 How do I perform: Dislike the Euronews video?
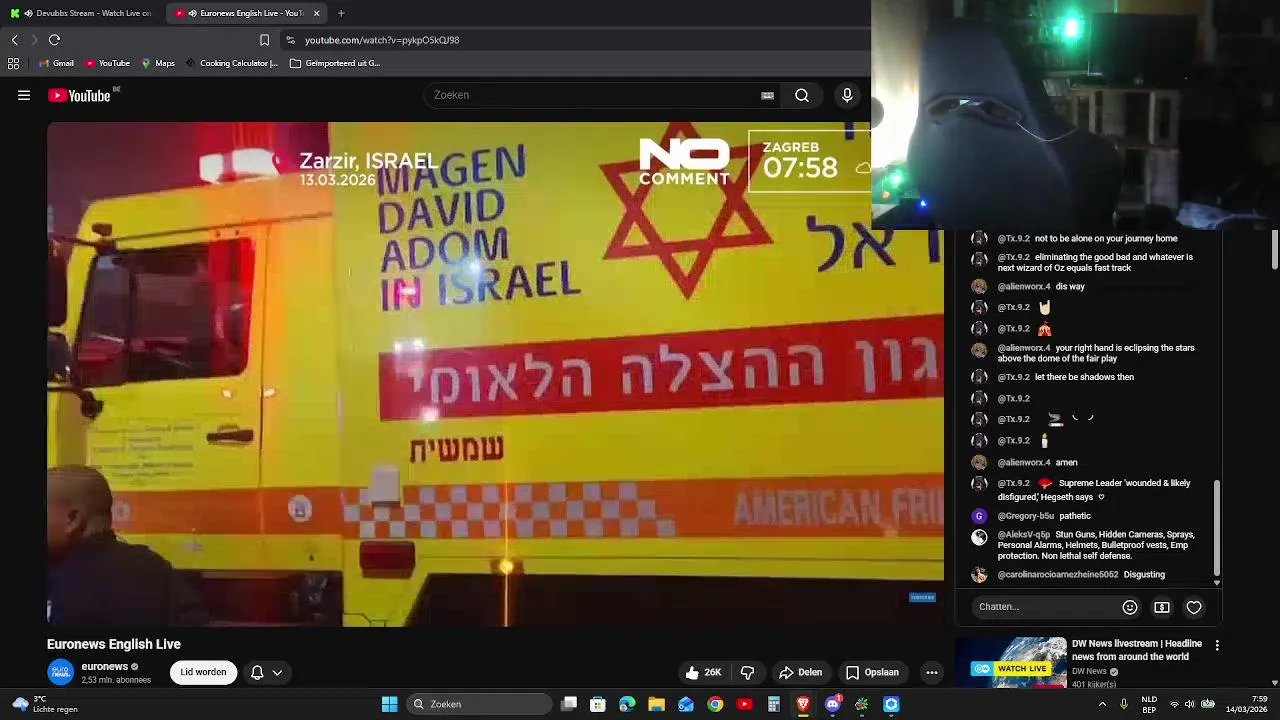tap(747, 672)
